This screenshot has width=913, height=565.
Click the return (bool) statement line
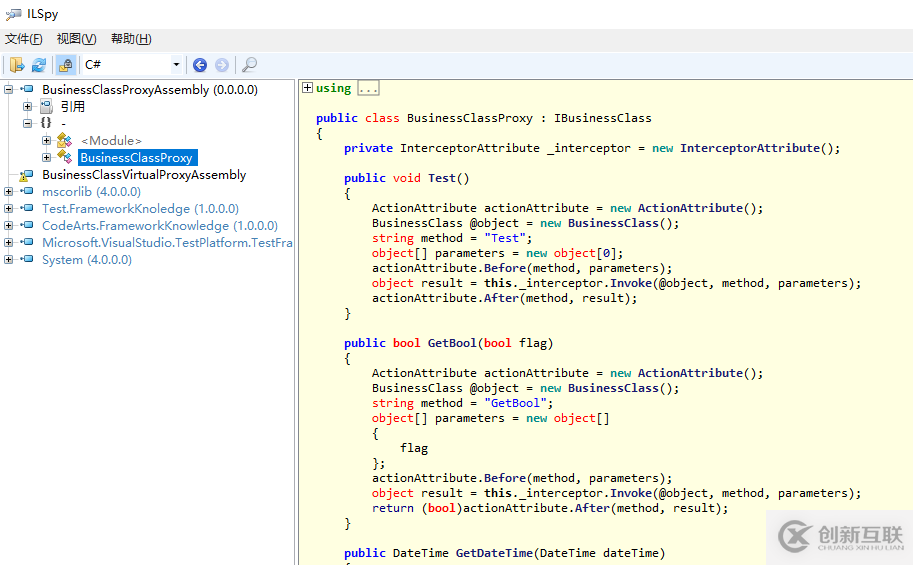coord(550,508)
